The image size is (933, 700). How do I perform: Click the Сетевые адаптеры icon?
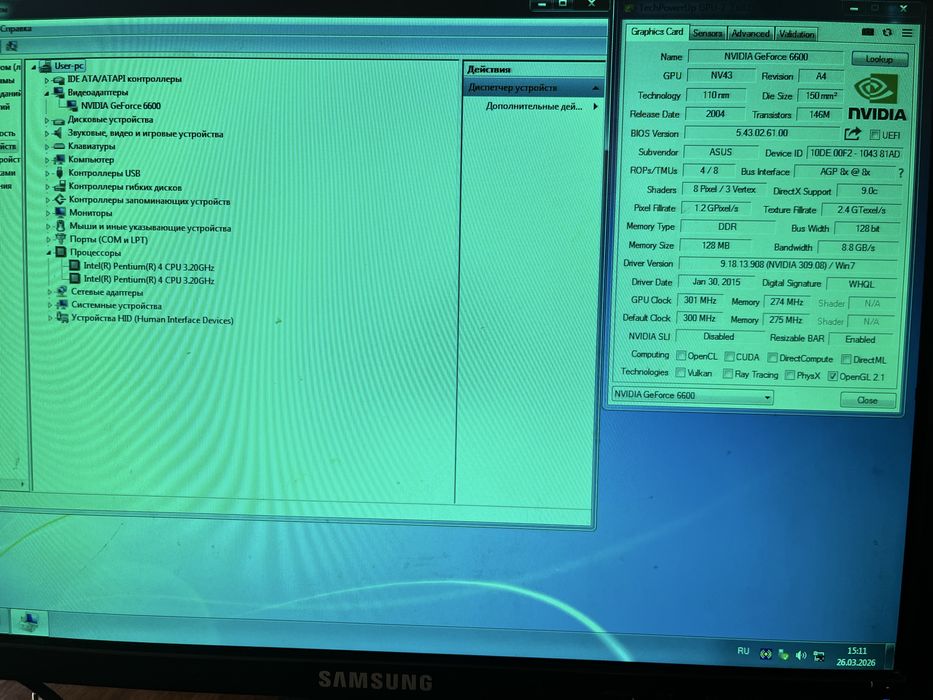tap(61, 292)
